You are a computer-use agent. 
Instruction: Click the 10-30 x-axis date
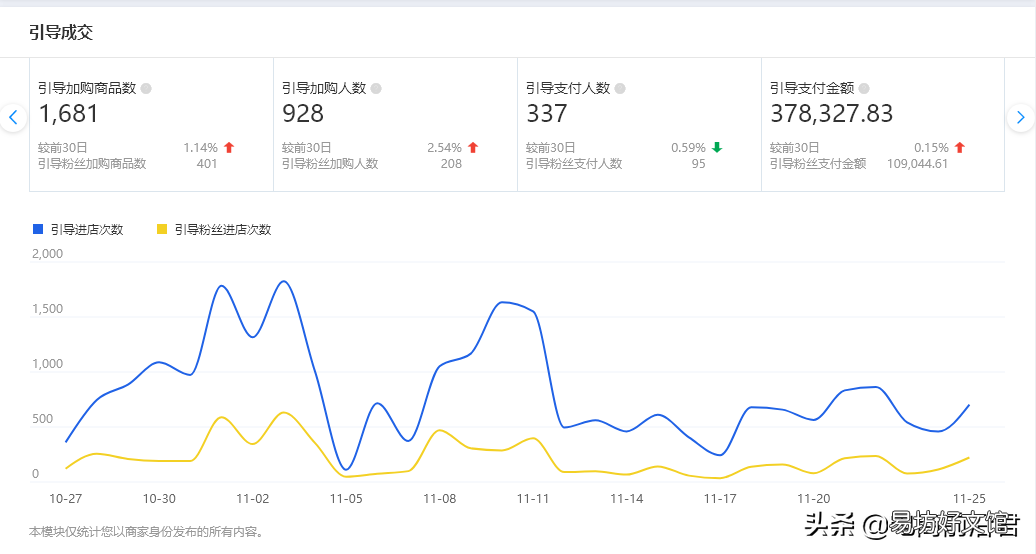click(159, 499)
